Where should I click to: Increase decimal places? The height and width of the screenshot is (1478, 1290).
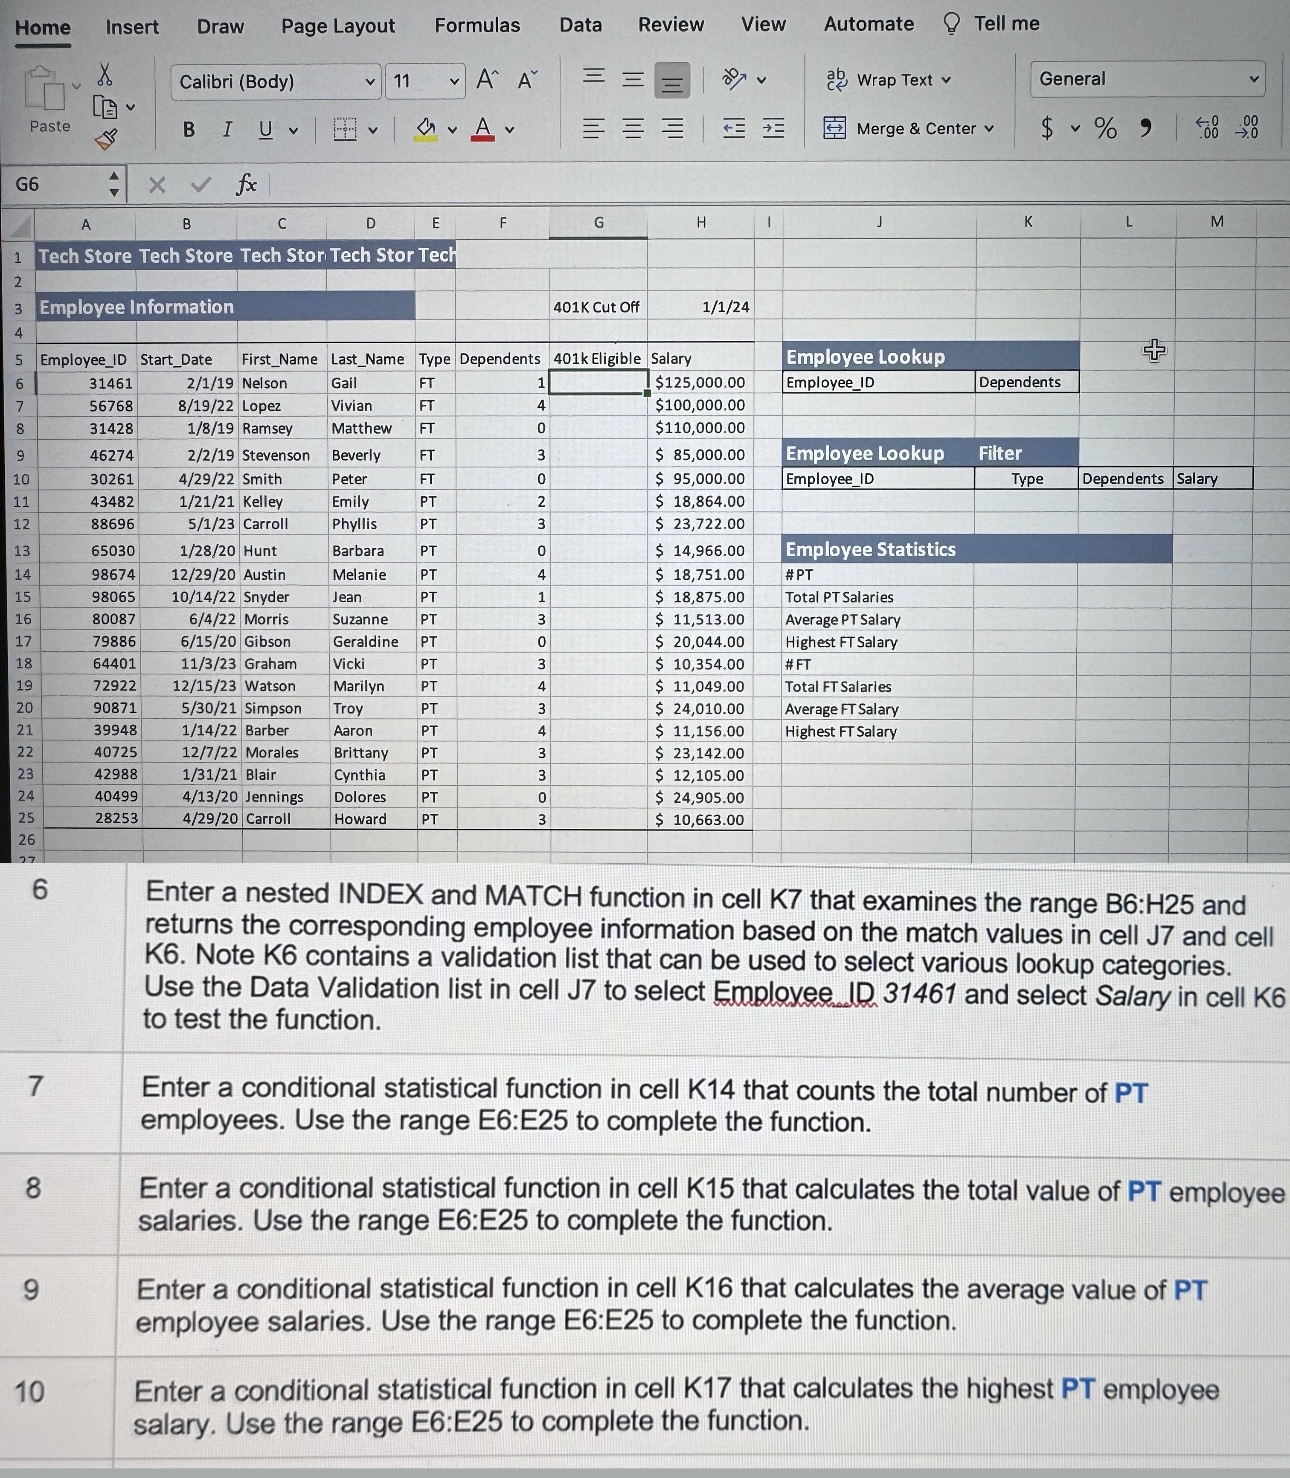[x=1208, y=127]
